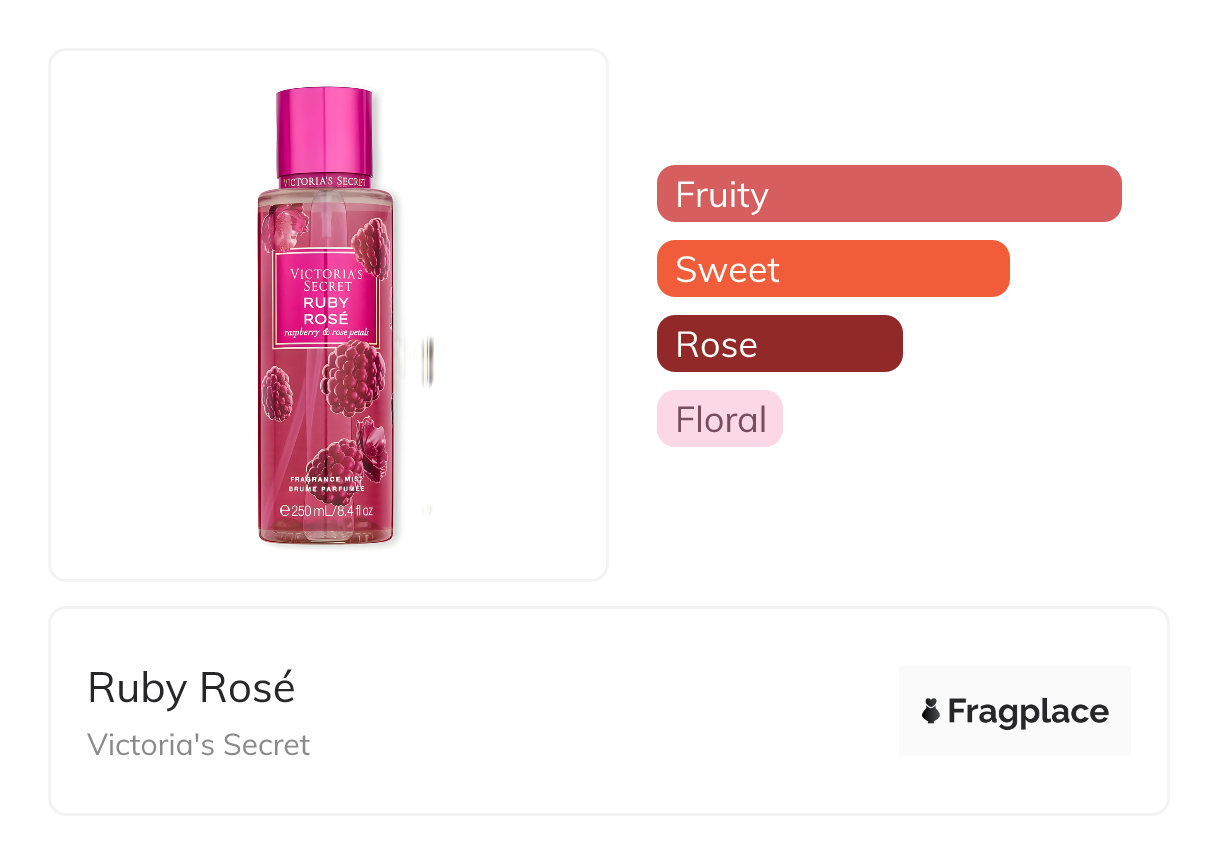Click the Fragplace perfume bottle logo icon
1218x864 pixels.
[931, 711]
